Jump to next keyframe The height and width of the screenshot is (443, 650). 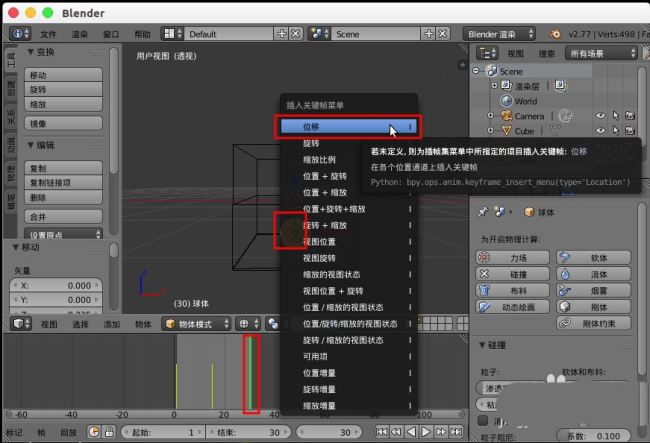(x=441, y=432)
